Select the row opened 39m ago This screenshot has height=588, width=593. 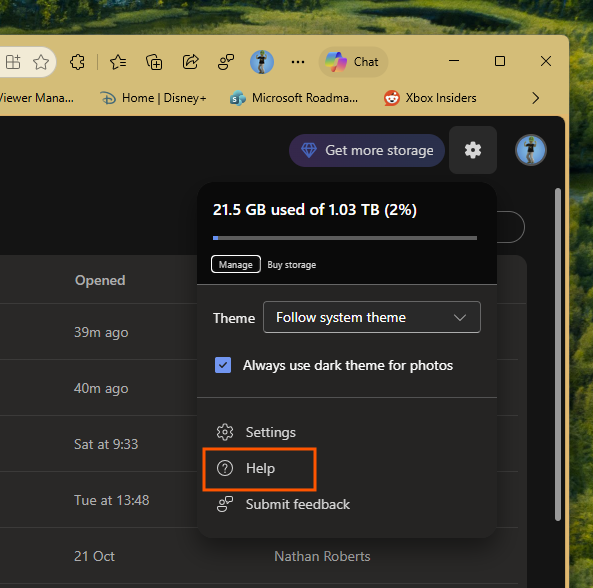point(98,332)
